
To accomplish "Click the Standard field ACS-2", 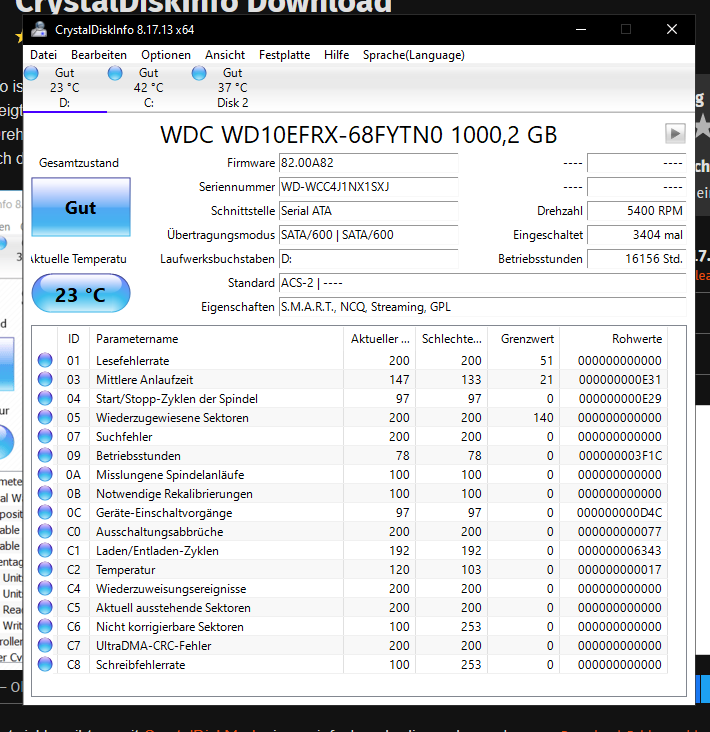I will (x=483, y=283).
